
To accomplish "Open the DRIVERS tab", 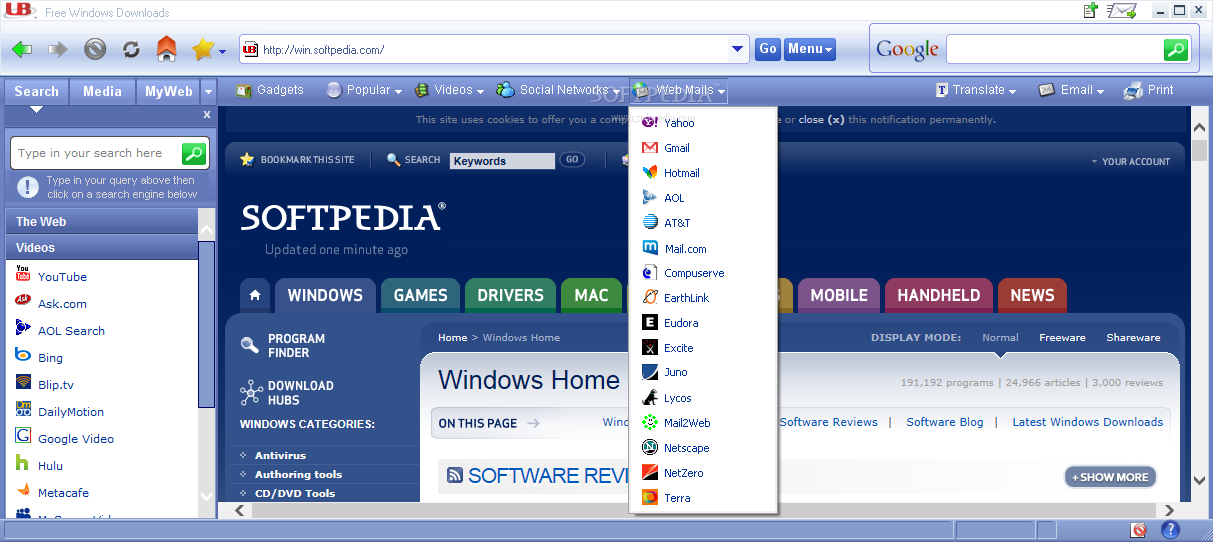I will pyautogui.click(x=510, y=295).
